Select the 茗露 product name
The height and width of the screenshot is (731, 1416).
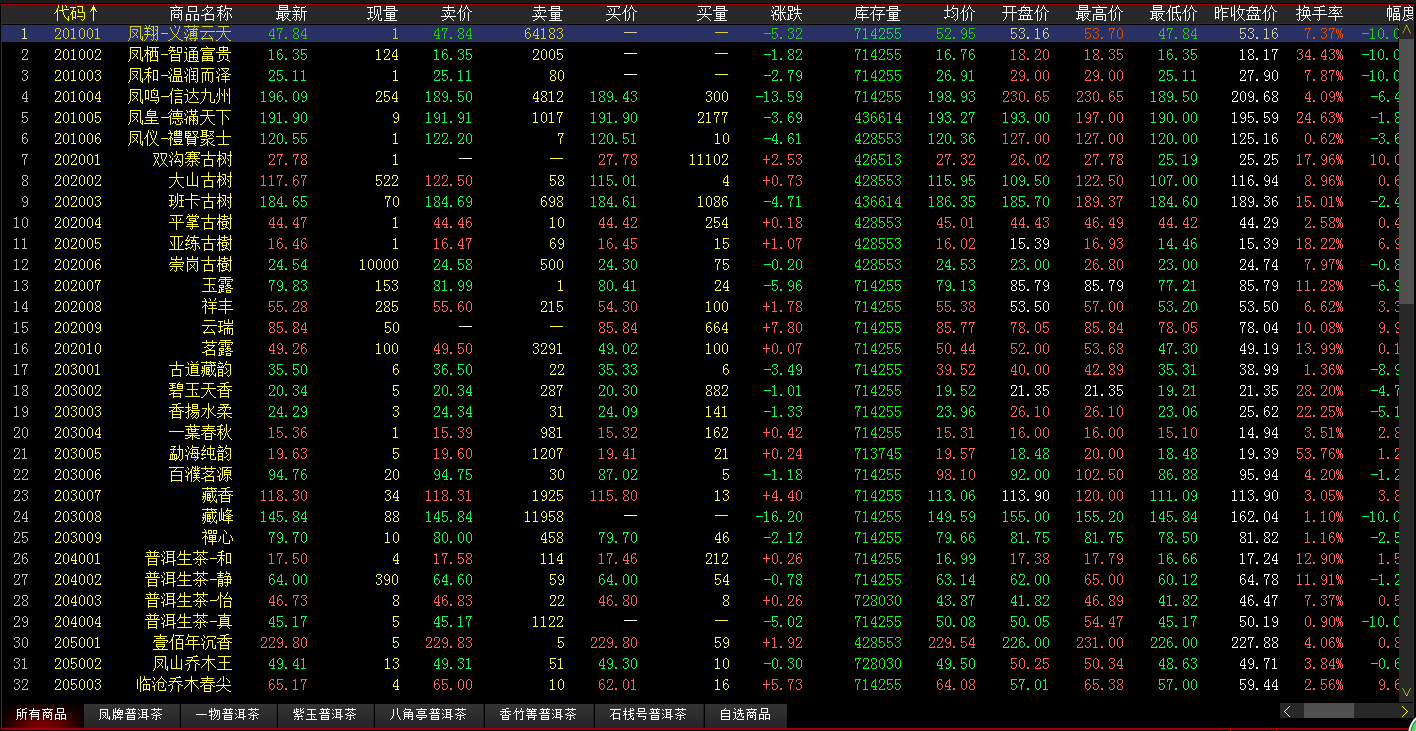217,349
